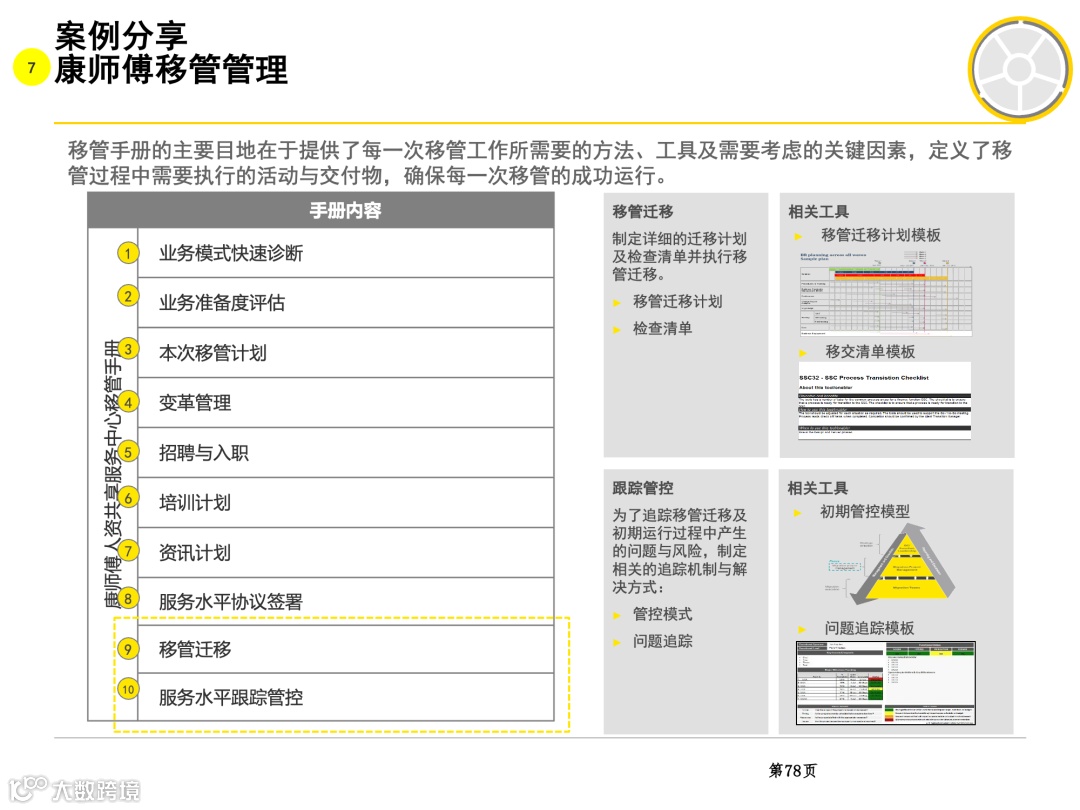Click the number 1 badge beside 业务模式快速诊断
The image size is (1080, 810).
coord(127,253)
